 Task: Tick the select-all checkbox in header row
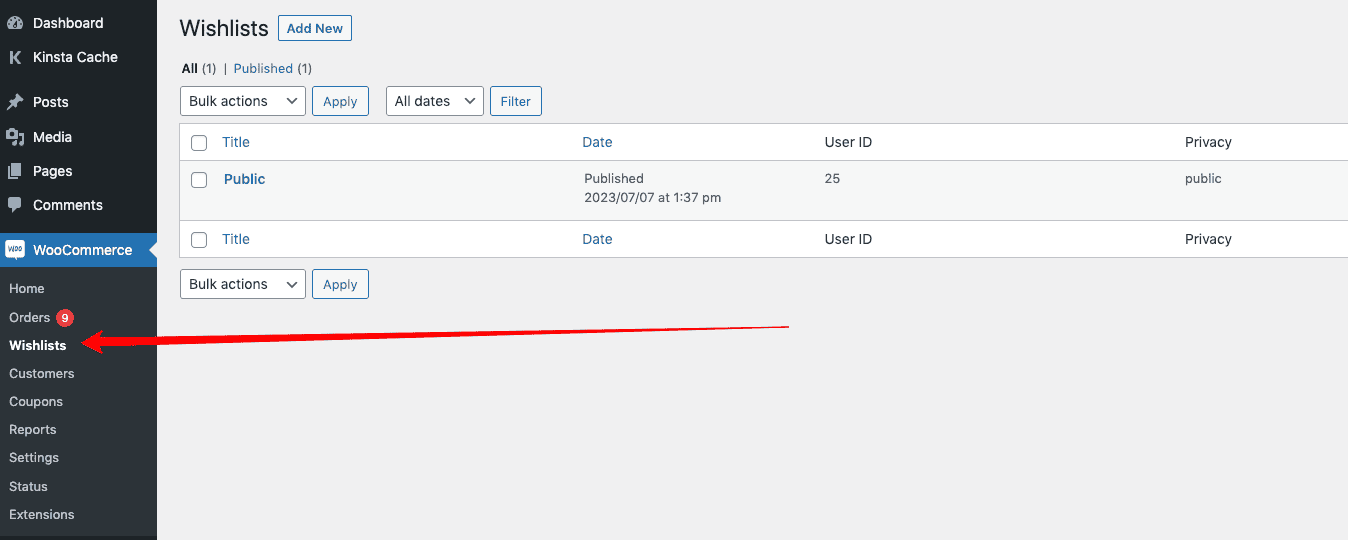coord(199,143)
